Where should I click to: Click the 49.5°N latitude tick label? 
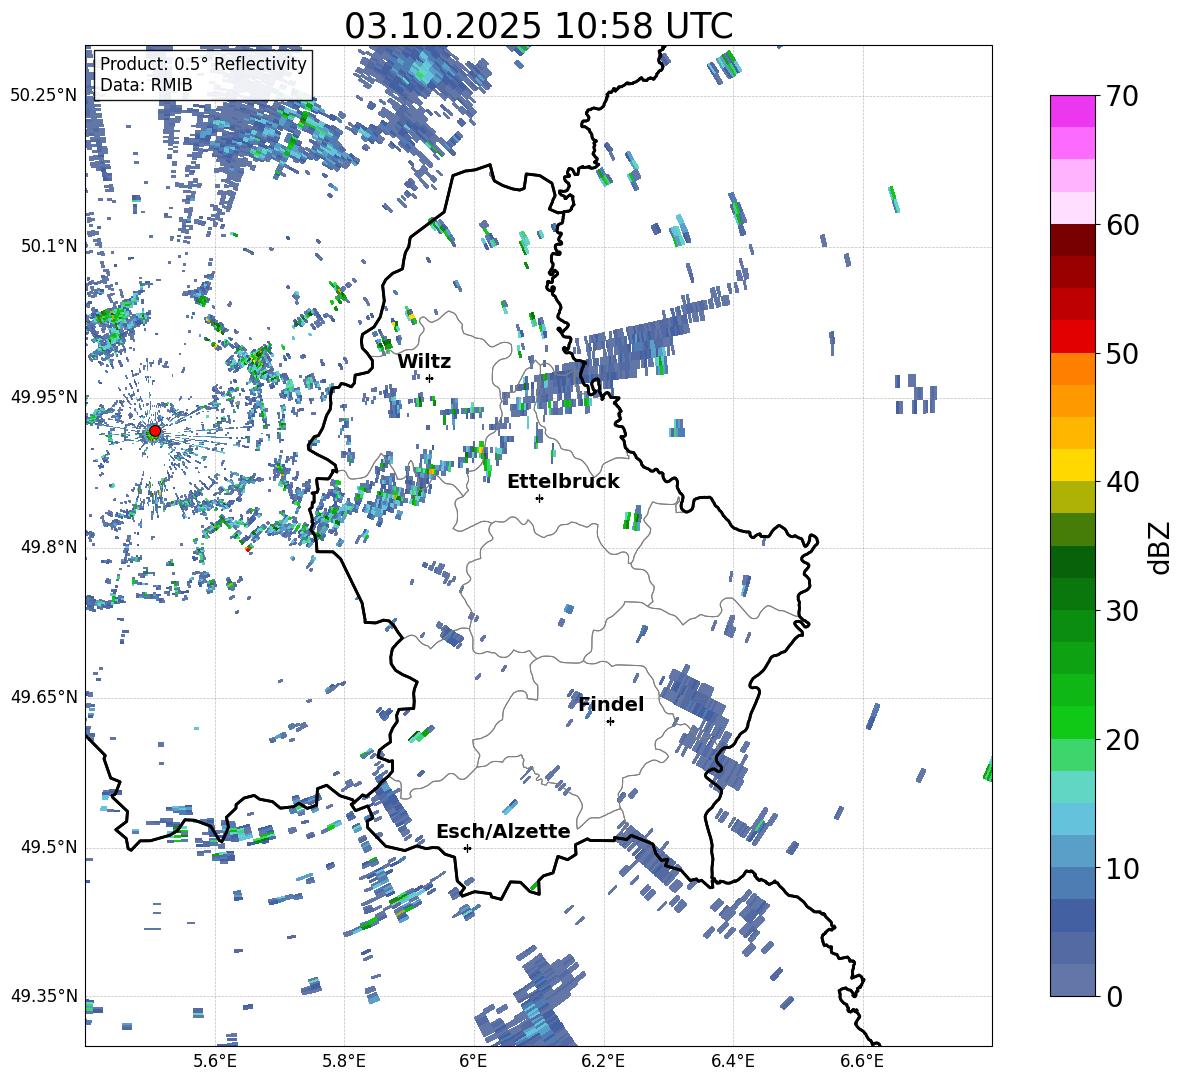point(48,847)
